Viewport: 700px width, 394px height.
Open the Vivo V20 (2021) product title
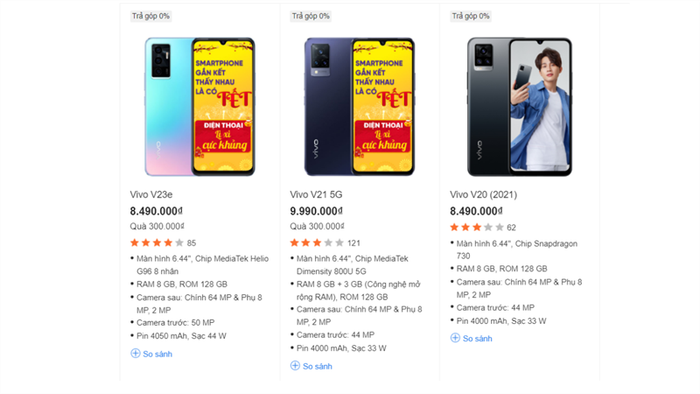pos(483,195)
